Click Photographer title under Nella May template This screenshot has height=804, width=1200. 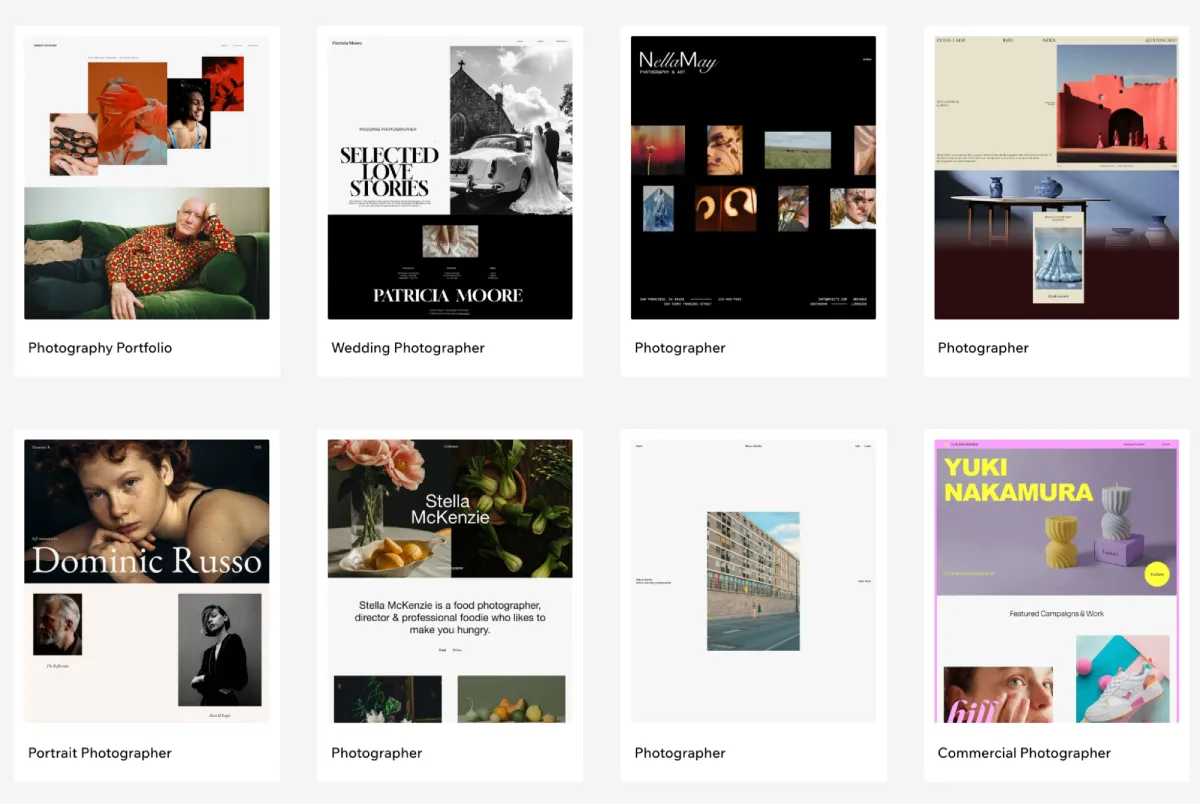click(680, 348)
